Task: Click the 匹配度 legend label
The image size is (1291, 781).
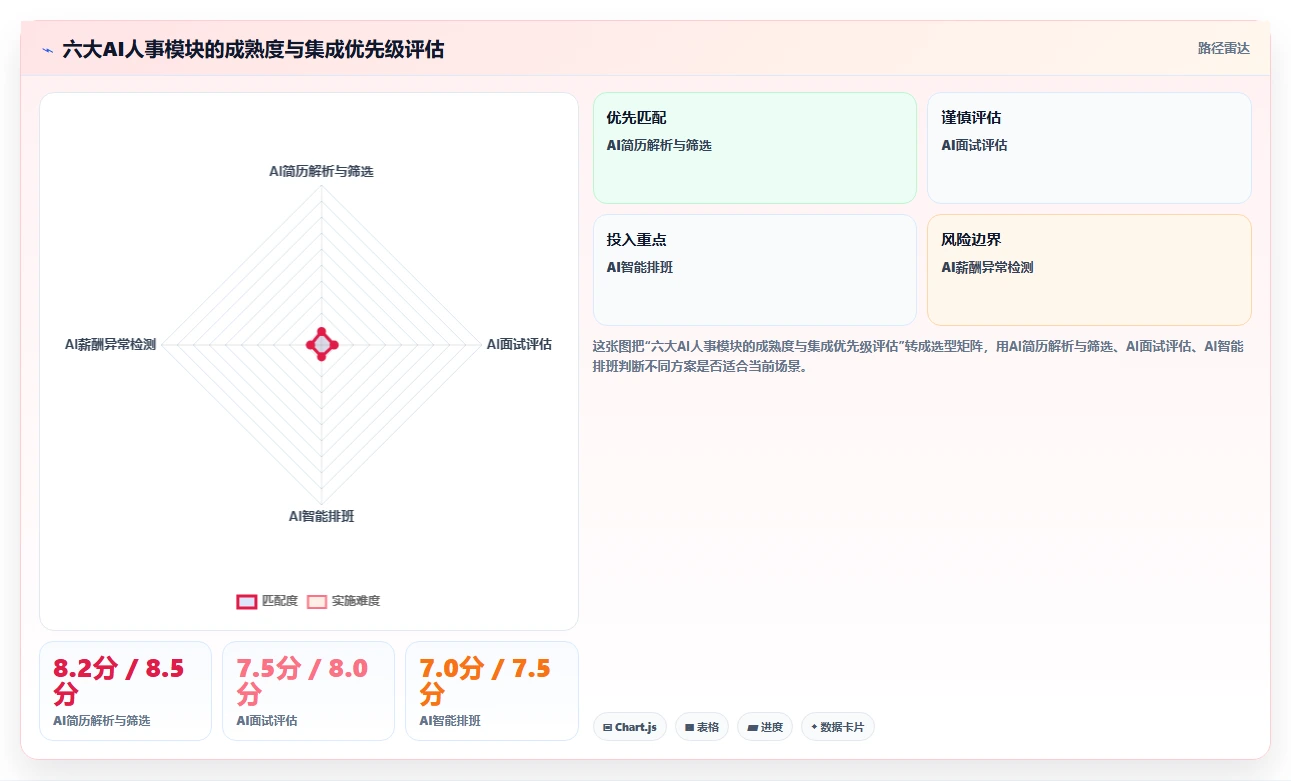Action: tap(280, 601)
